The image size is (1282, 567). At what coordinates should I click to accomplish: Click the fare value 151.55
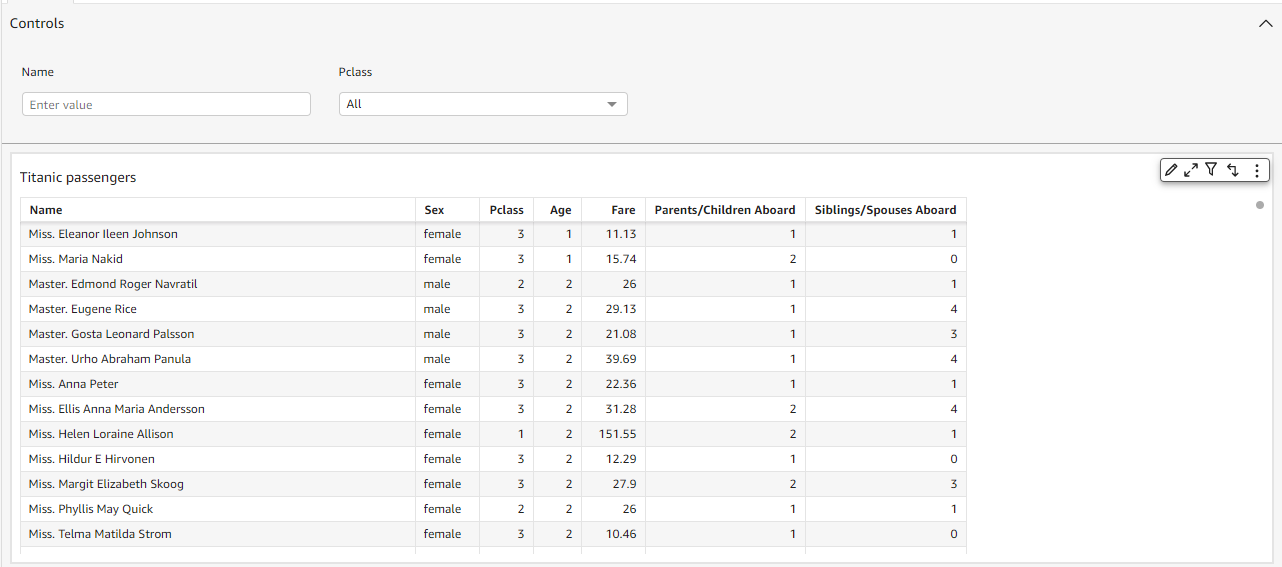point(617,434)
